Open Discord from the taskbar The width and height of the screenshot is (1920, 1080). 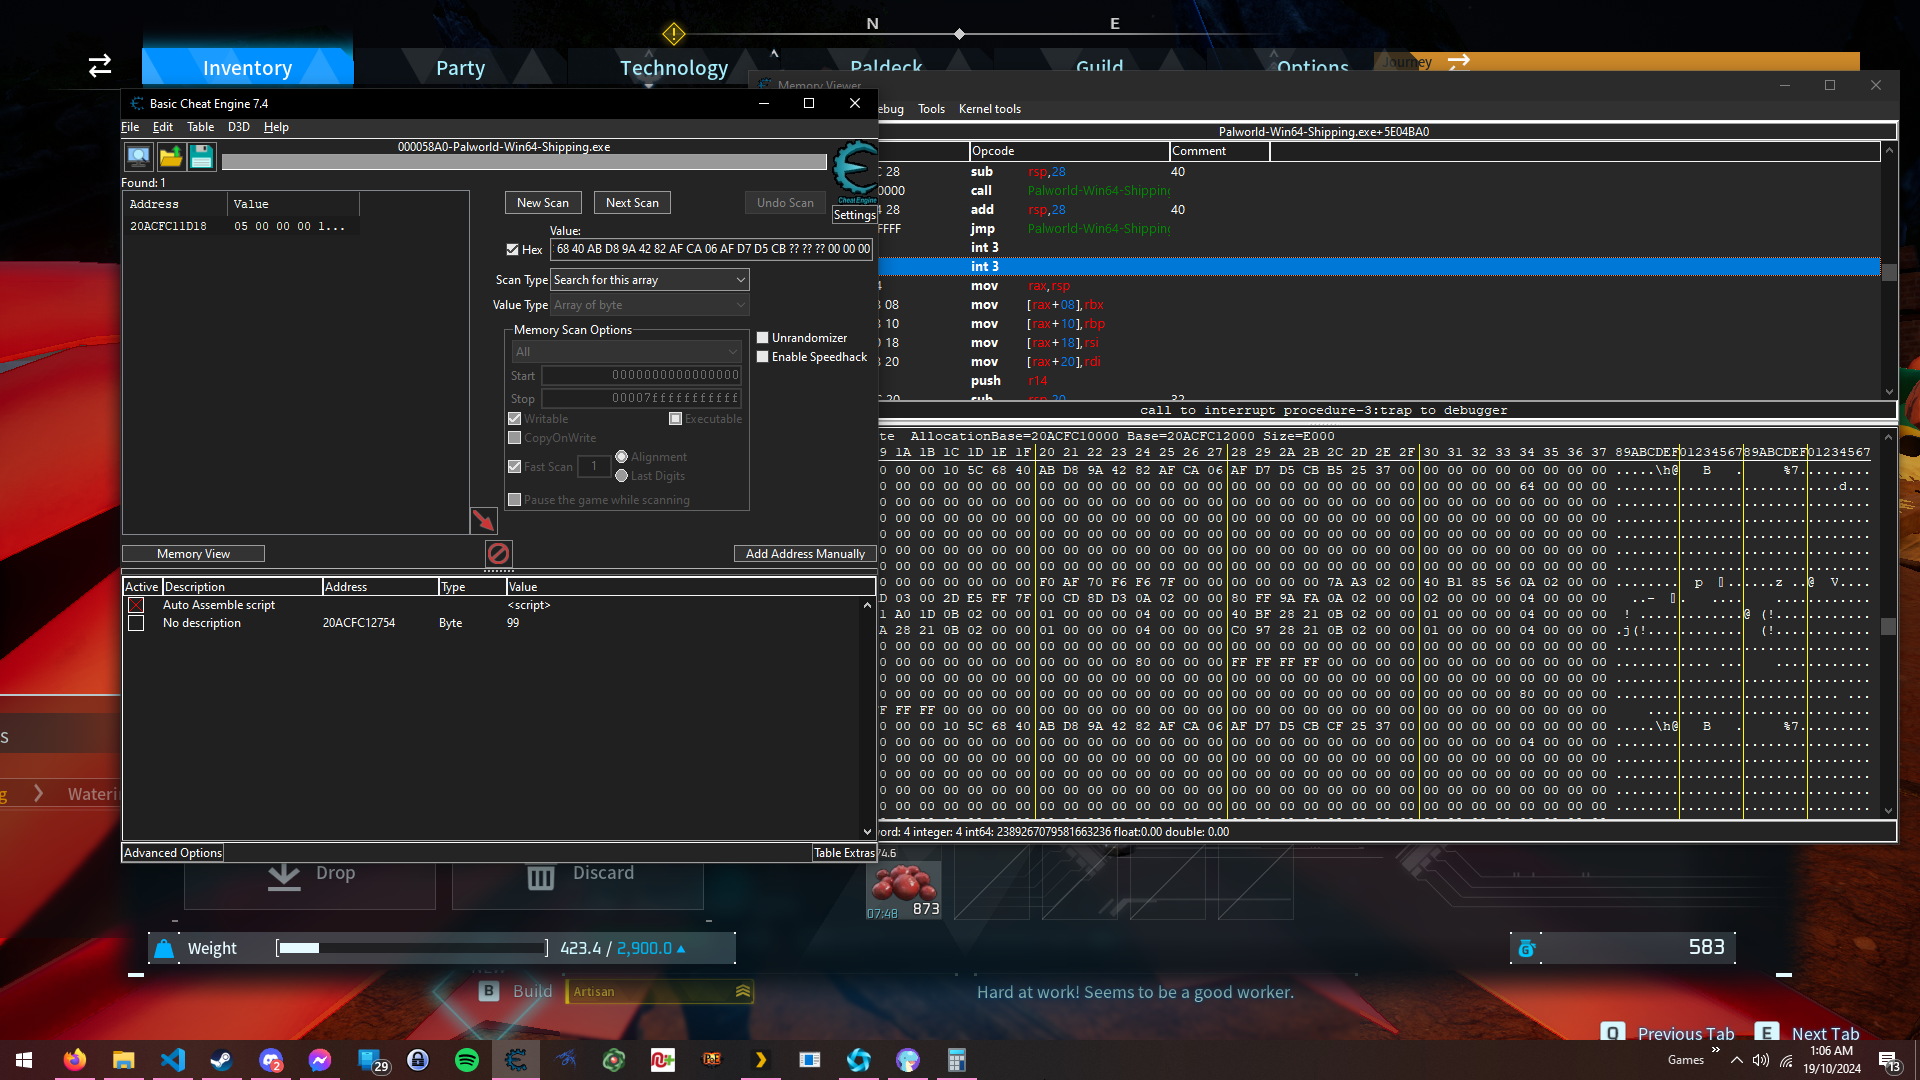point(271,1060)
